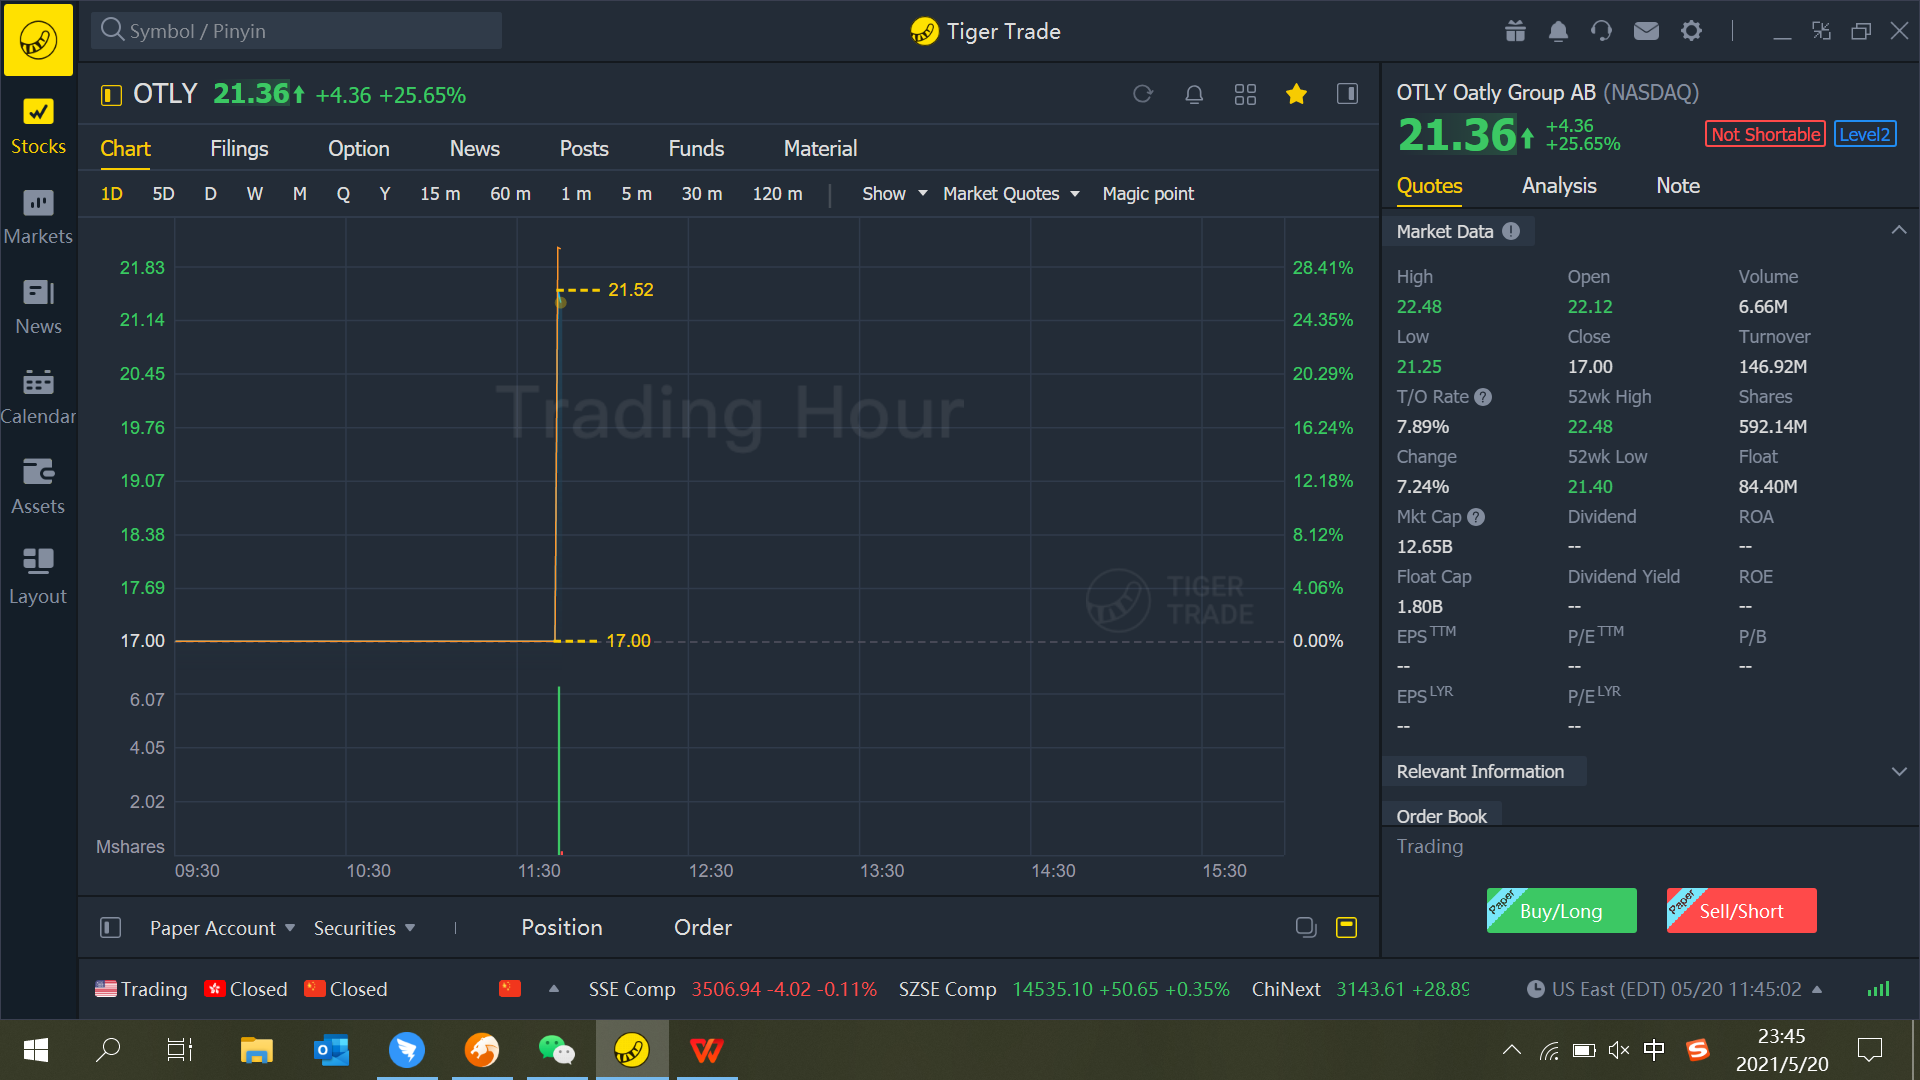Screen dimensions: 1920x1080
Task: Switch to the Posts tab
Action: pyautogui.click(x=584, y=149)
